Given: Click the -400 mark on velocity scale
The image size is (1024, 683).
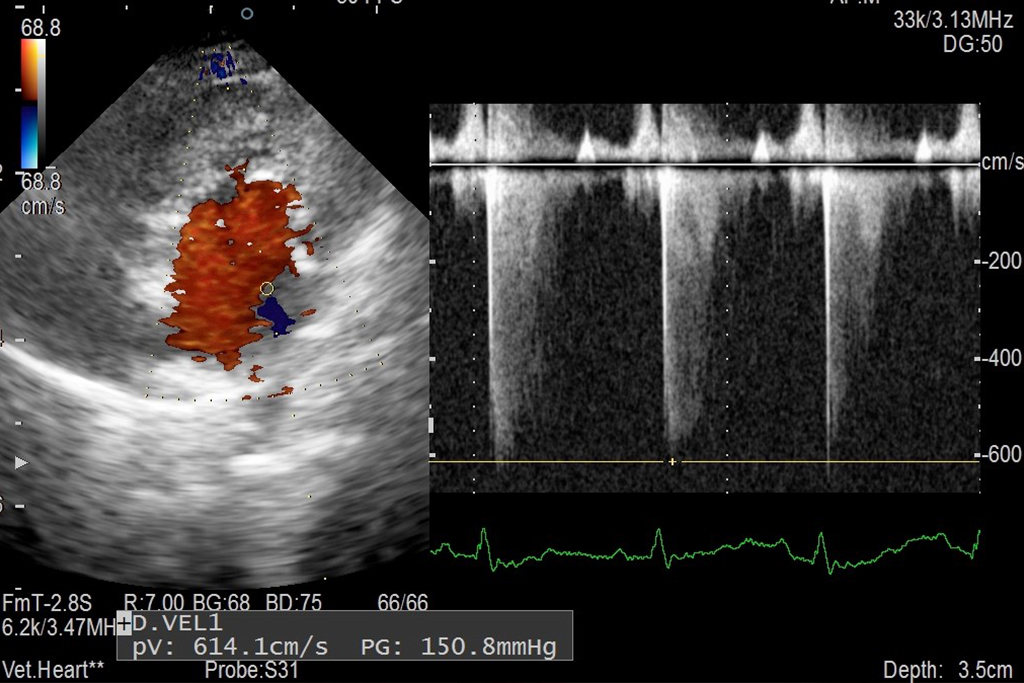Looking at the screenshot, I should click(1000, 358).
